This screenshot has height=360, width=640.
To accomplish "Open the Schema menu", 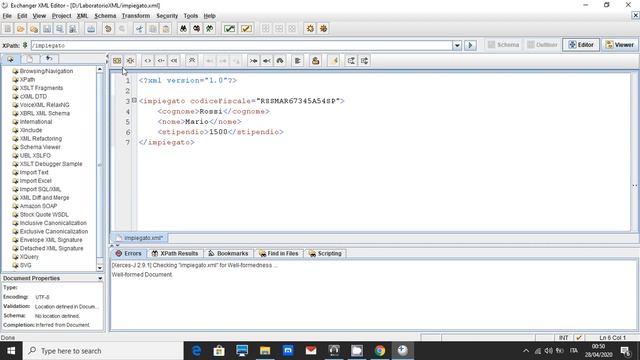I will click(x=105, y=16).
